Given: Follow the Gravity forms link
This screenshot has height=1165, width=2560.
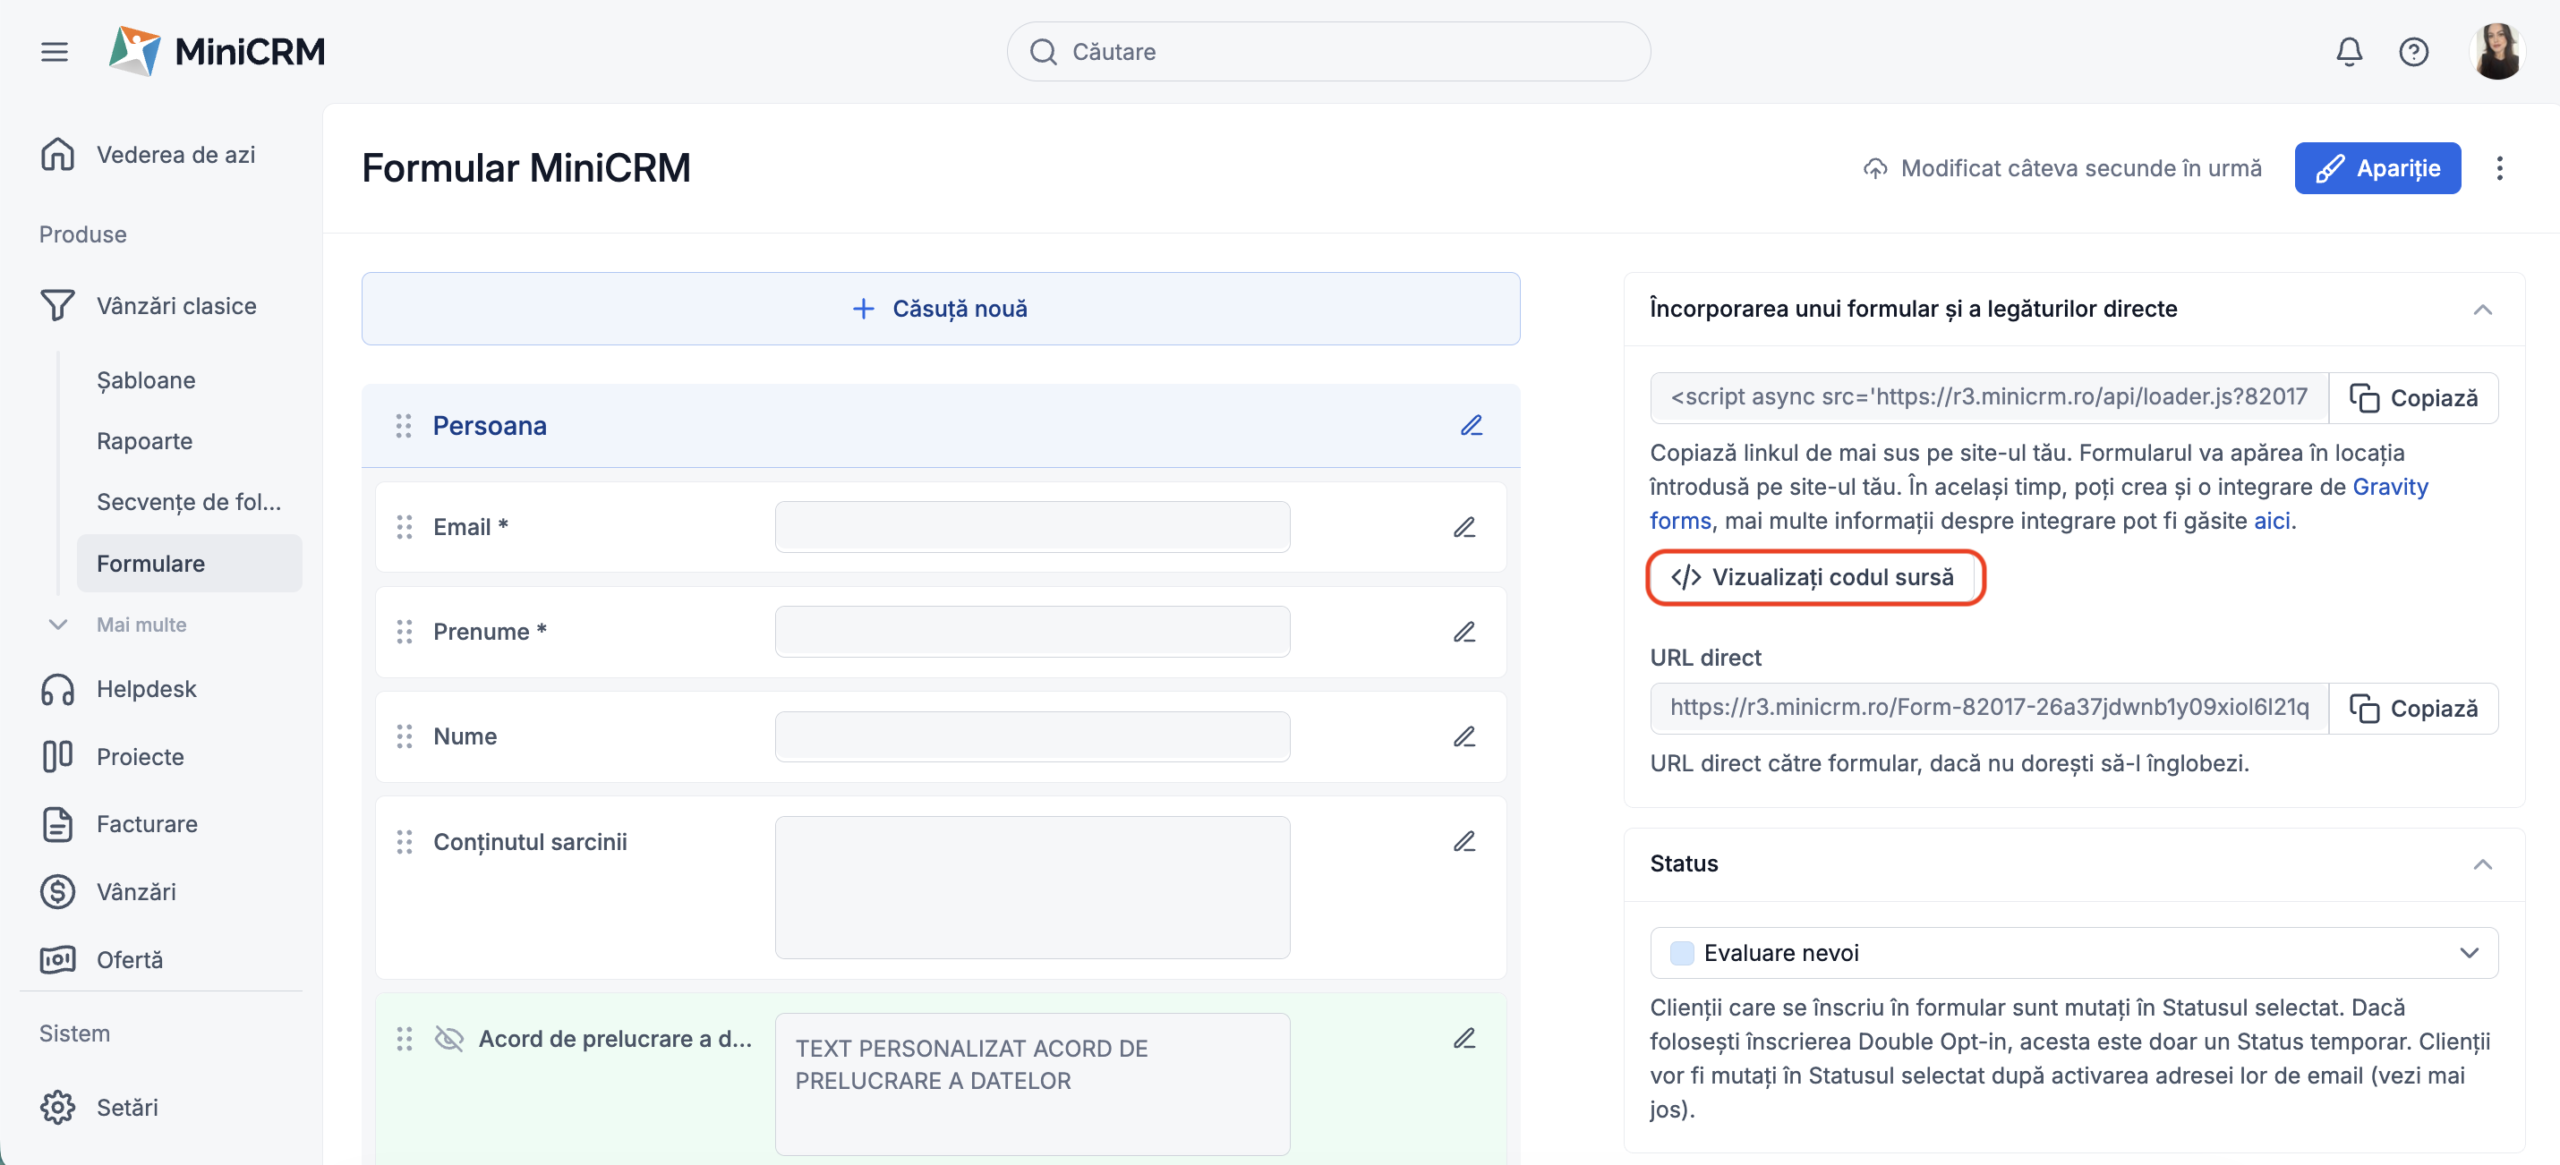Looking at the screenshot, I should coord(2389,487).
